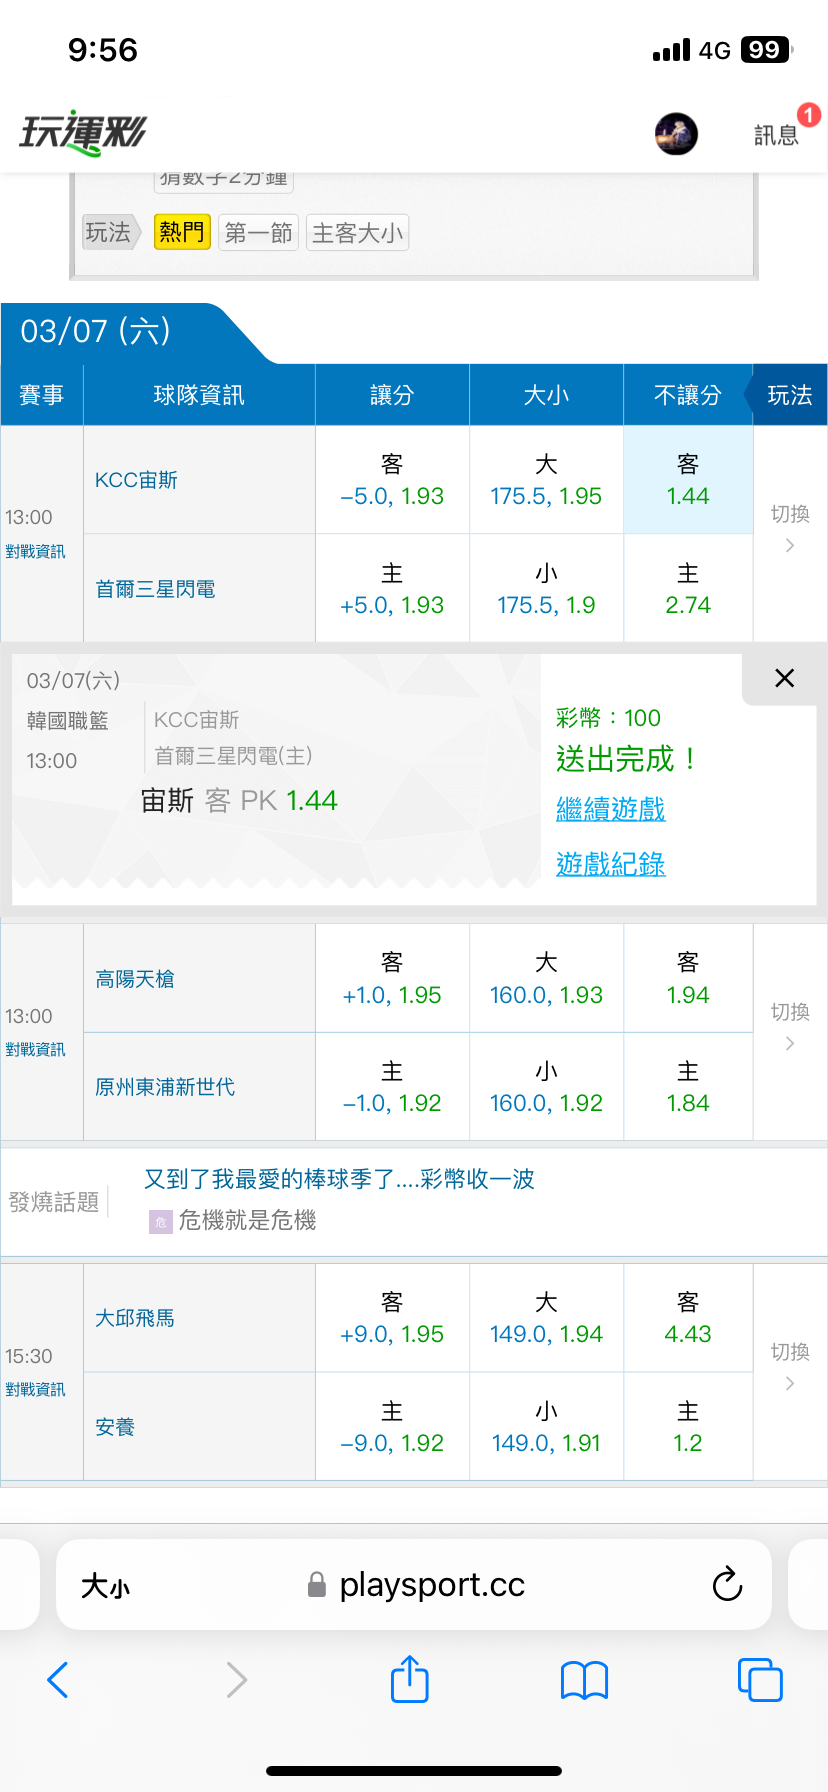Open KCC宙斯 team info
Viewport: 828px width, 1792px height.
136,480
